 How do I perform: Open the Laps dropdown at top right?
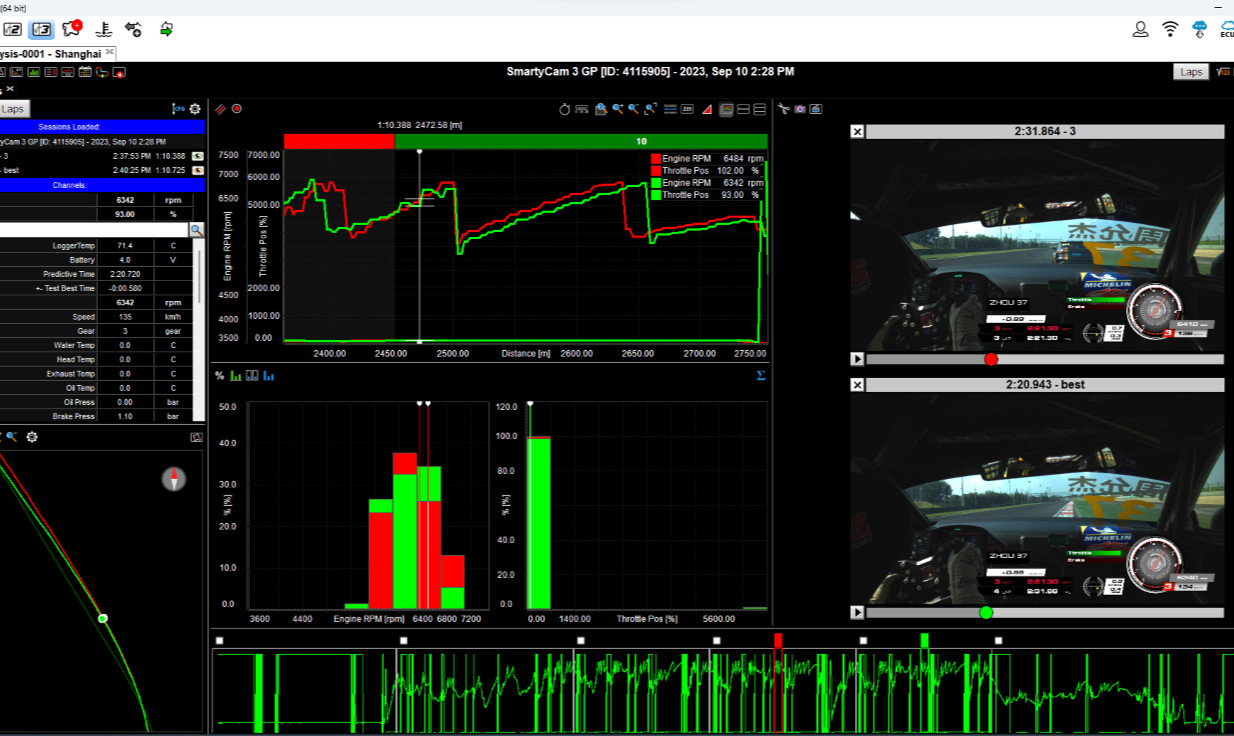[1190, 72]
